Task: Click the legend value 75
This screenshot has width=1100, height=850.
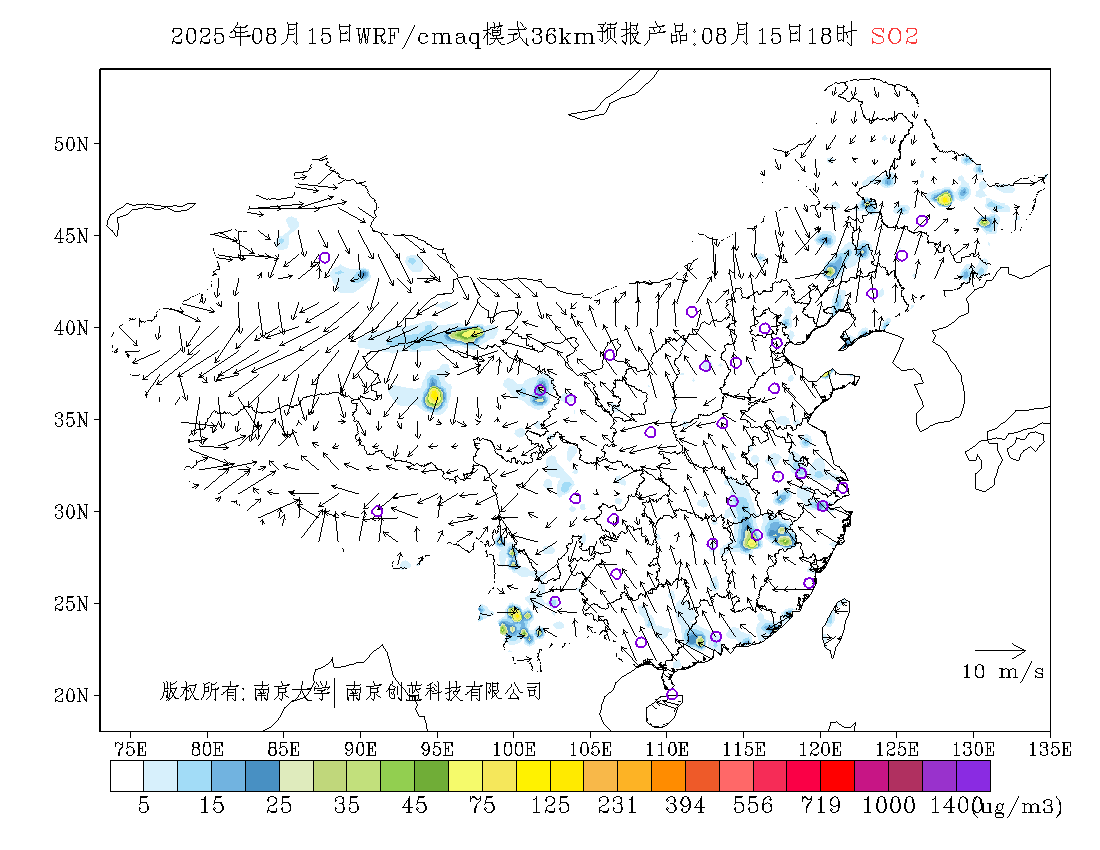Action: point(482,805)
